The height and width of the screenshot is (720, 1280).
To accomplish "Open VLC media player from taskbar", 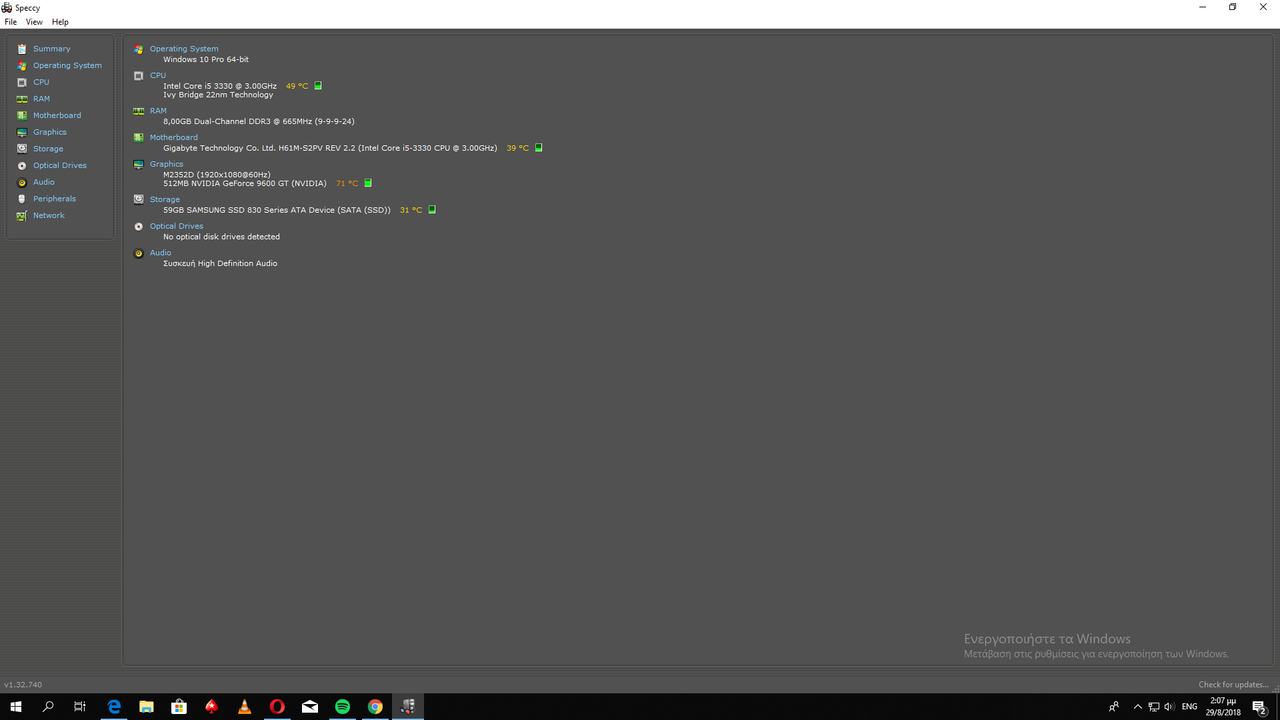I will (x=244, y=707).
